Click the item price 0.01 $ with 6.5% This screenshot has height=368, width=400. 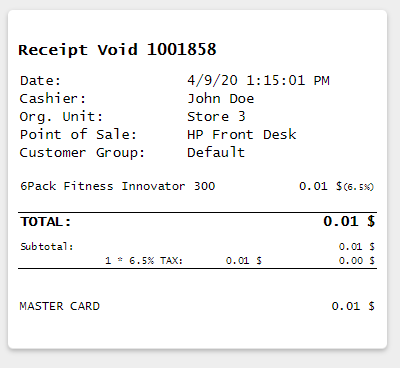[x=337, y=186]
